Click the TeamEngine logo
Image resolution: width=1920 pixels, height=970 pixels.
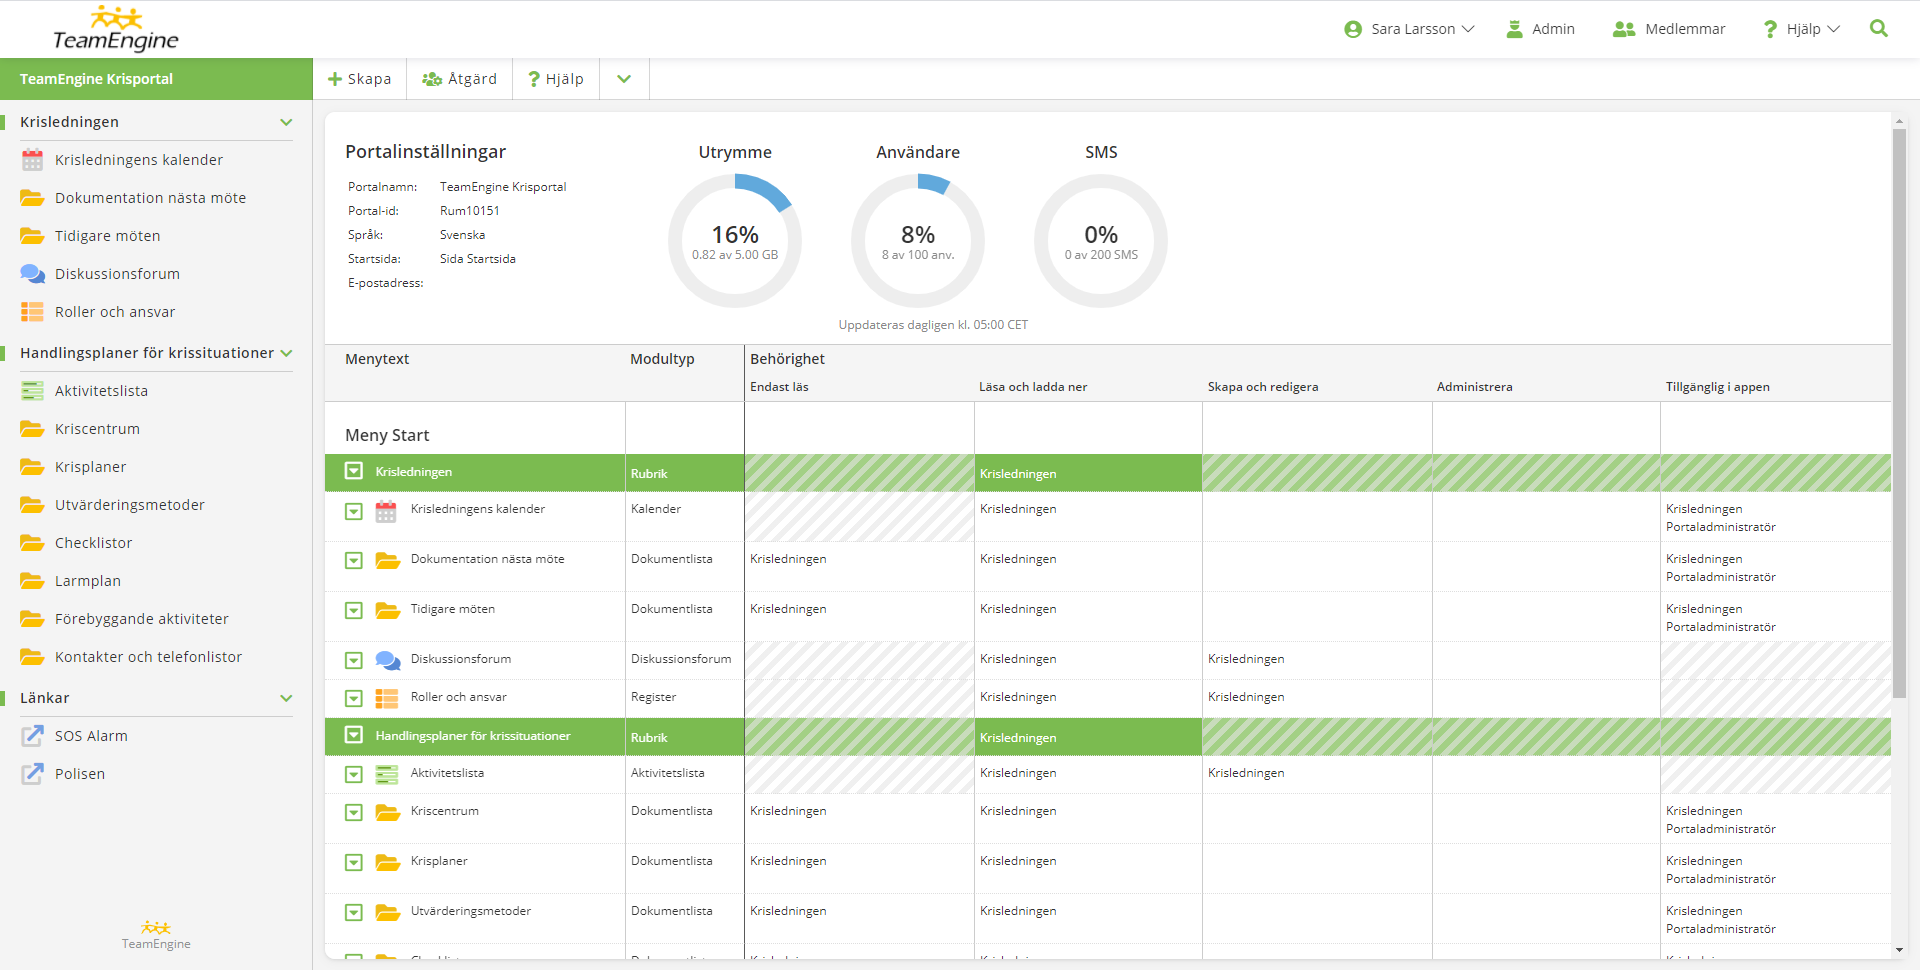[116, 29]
